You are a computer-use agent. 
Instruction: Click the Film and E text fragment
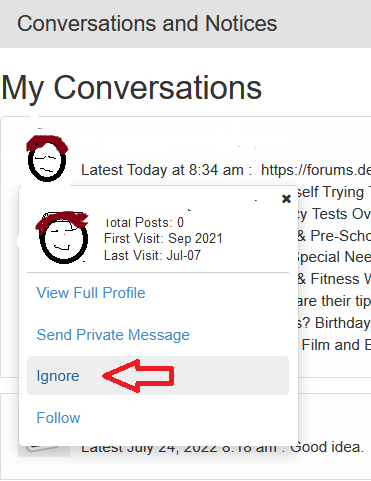click(x=336, y=345)
